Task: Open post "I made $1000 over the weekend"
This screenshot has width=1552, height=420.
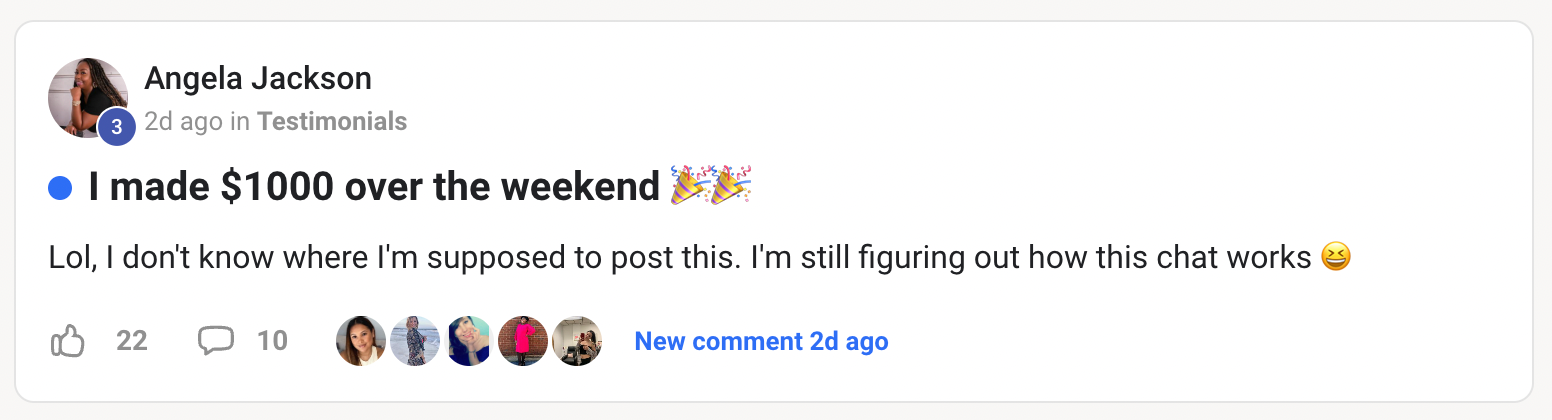Action: pyautogui.click(x=374, y=187)
